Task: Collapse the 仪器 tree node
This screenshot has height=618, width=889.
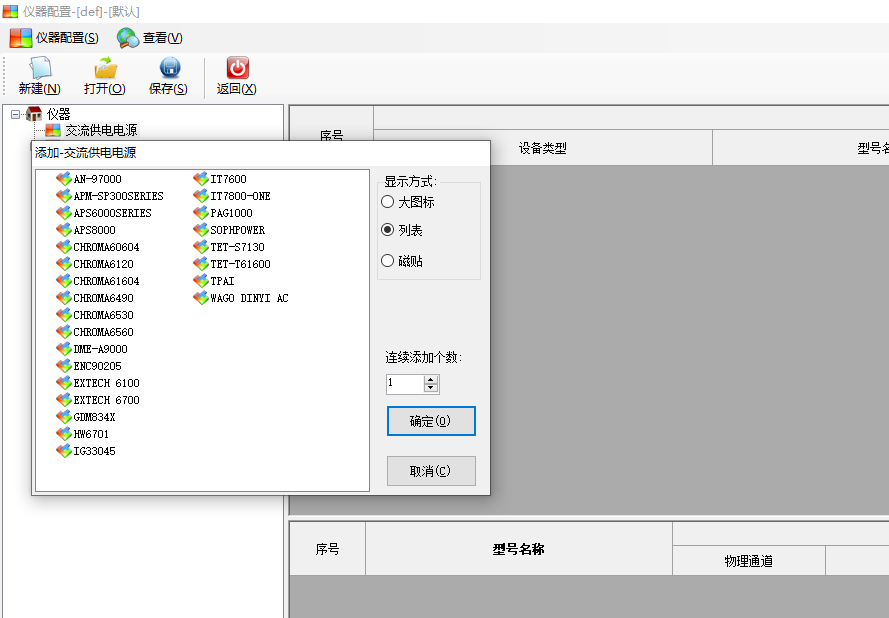Action: 15,114
